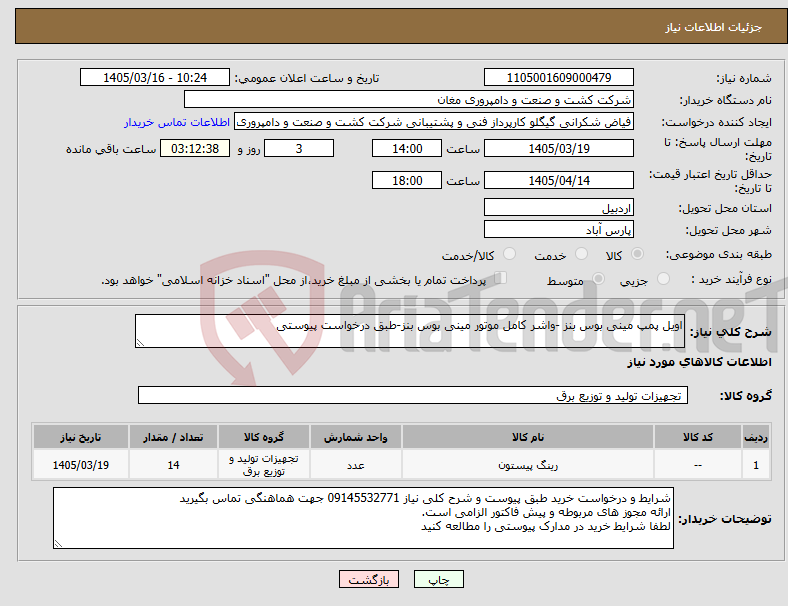Click the requester field فیاض شکرانی گیگلو
788x606 pixels.
point(434,122)
